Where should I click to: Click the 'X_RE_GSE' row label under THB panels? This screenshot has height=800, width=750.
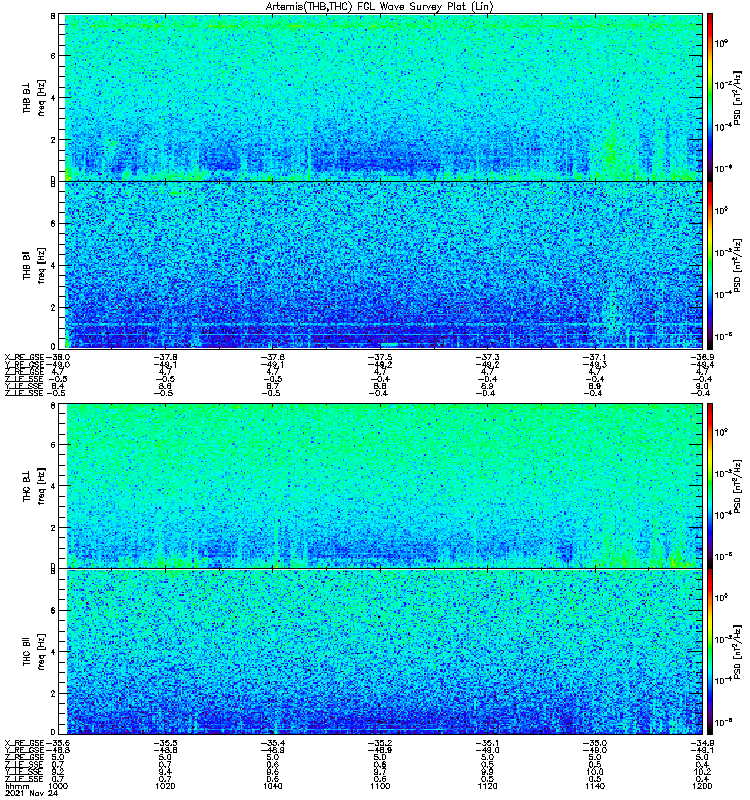[x=24, y=358]
